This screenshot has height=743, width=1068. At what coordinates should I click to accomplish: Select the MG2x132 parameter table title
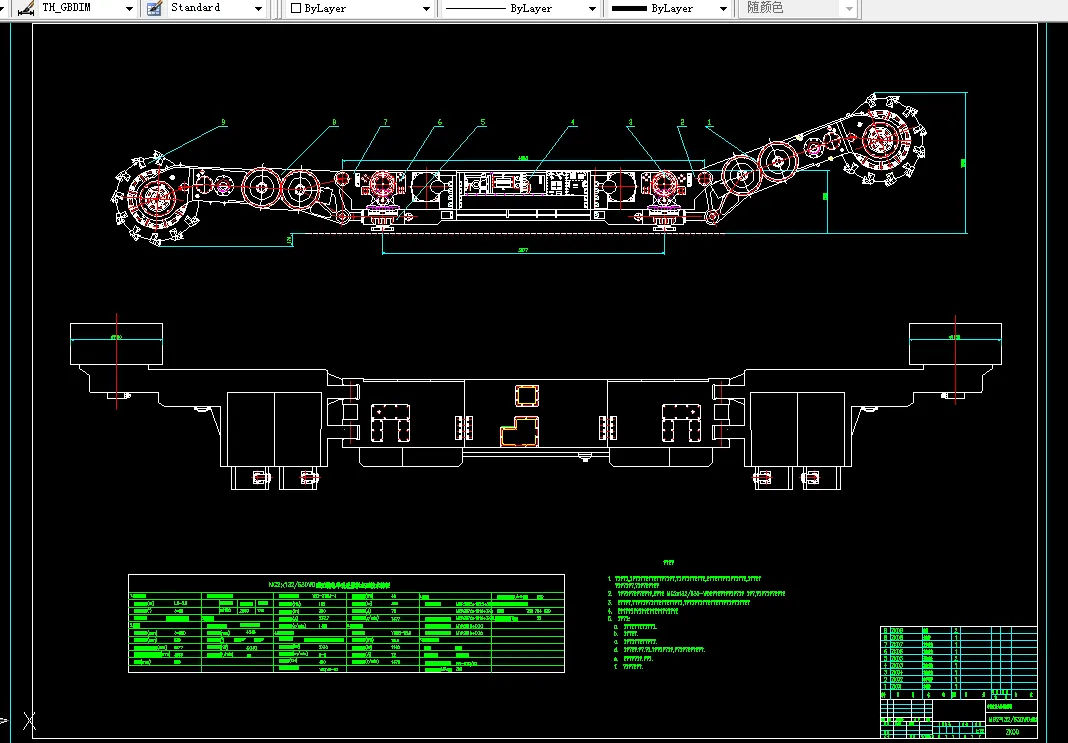[329, 584]
